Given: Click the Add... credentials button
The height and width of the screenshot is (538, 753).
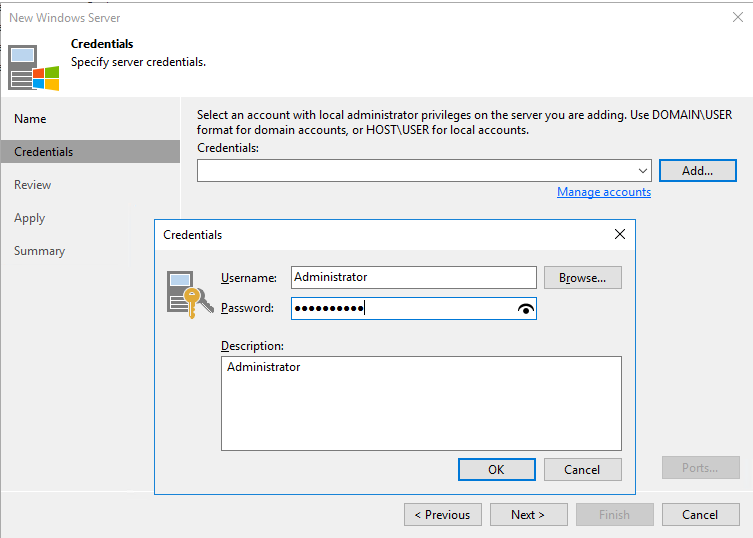Looking at the screenshot, I should tap(697, 171).
